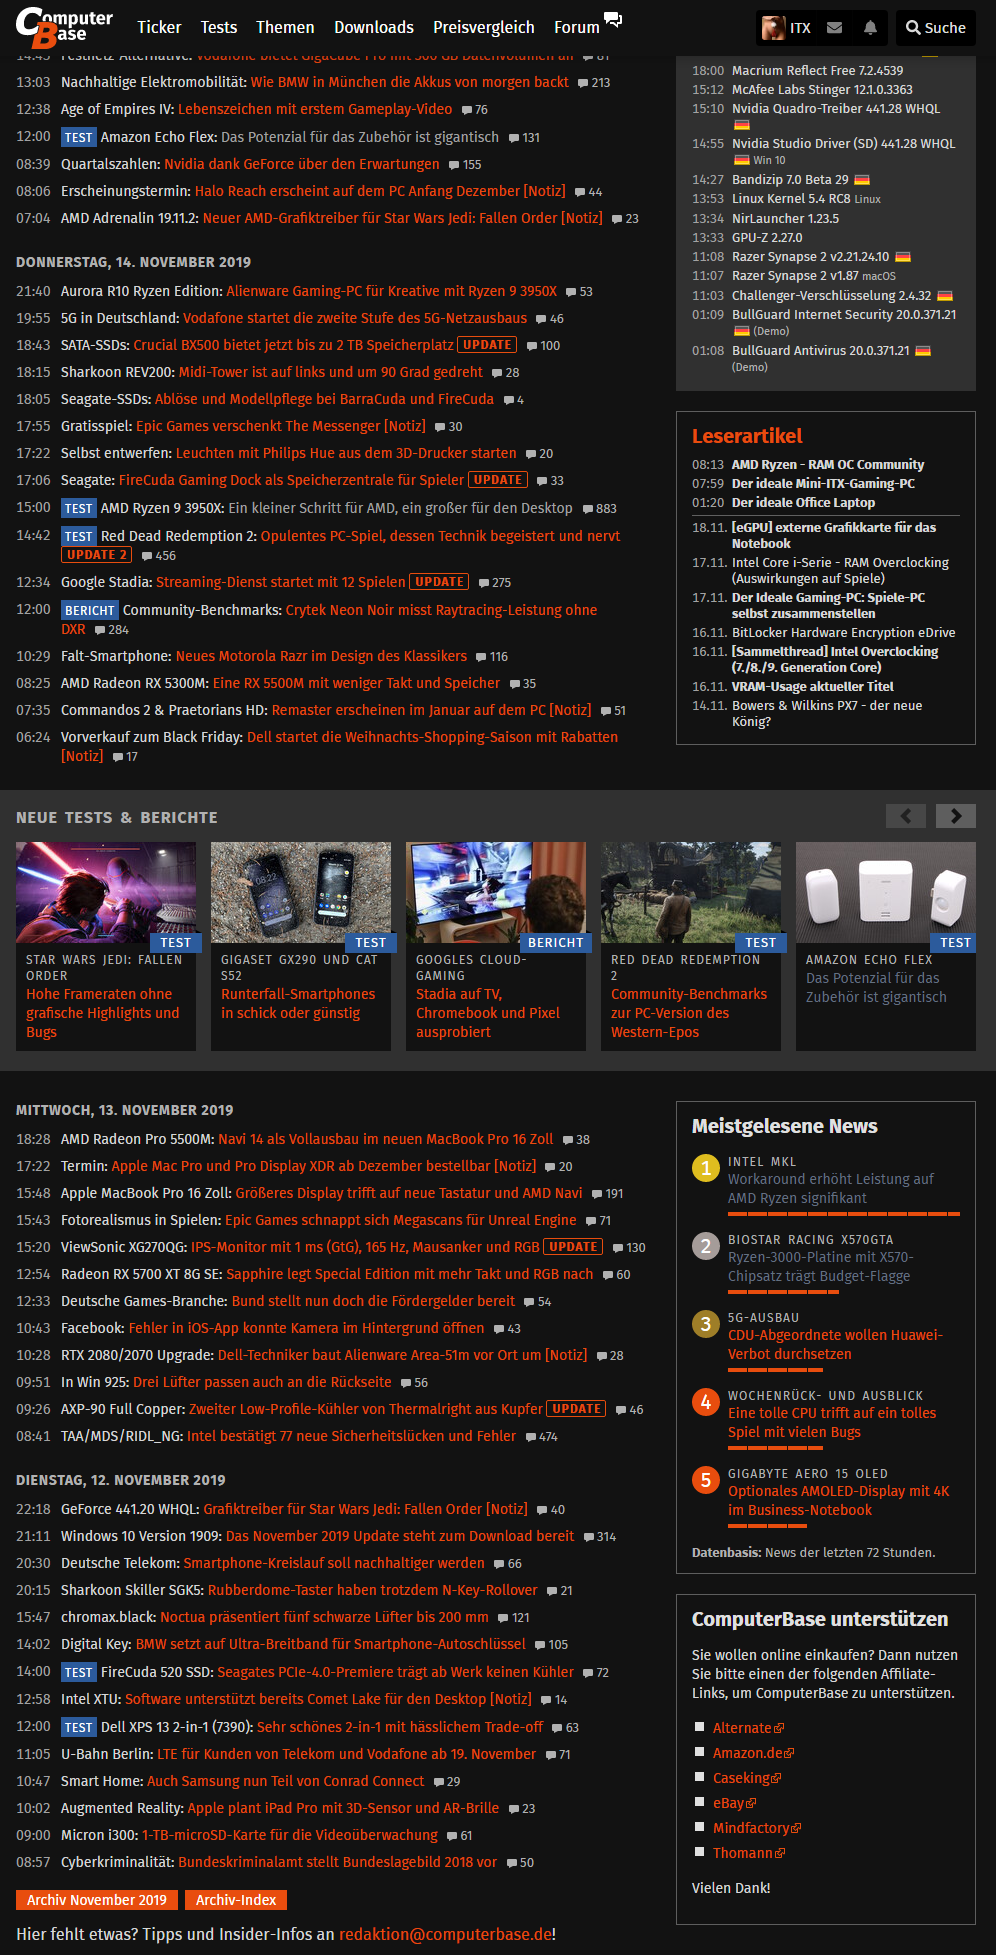Open GPU-Z 2.27.0 download
Viewport: 996px width, 1955px height.
coord(767,238)
